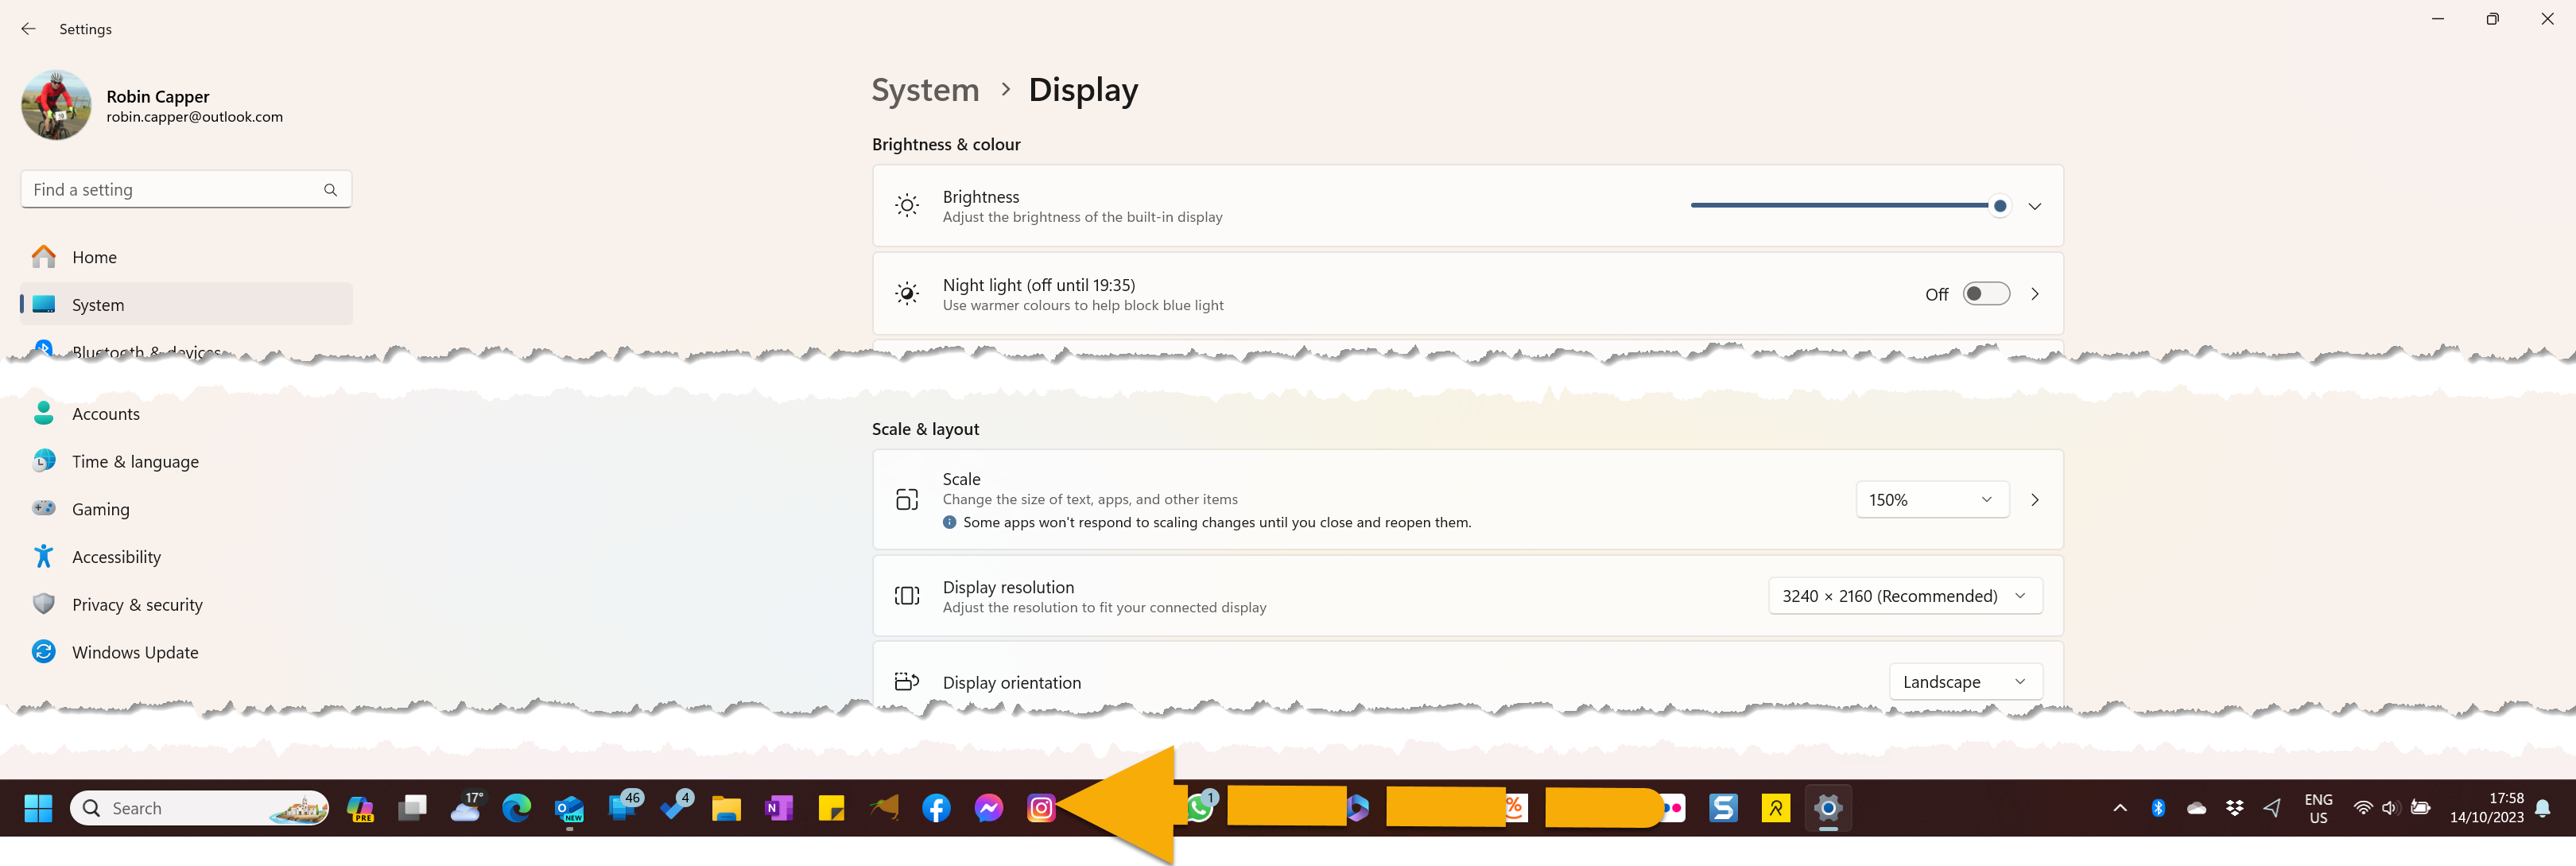Turn on the Night light toggle
The height and width of the screenshot is (866, 2576).
(1985, 294)
